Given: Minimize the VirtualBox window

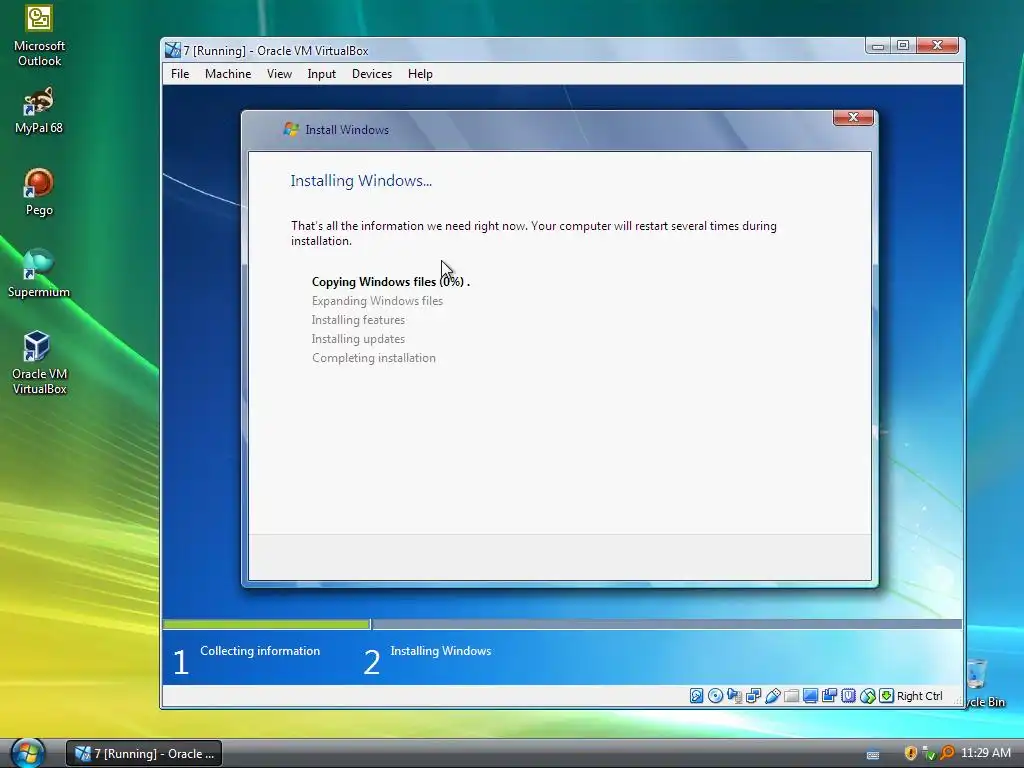Looking at the screenshot, I should point(878,46).
